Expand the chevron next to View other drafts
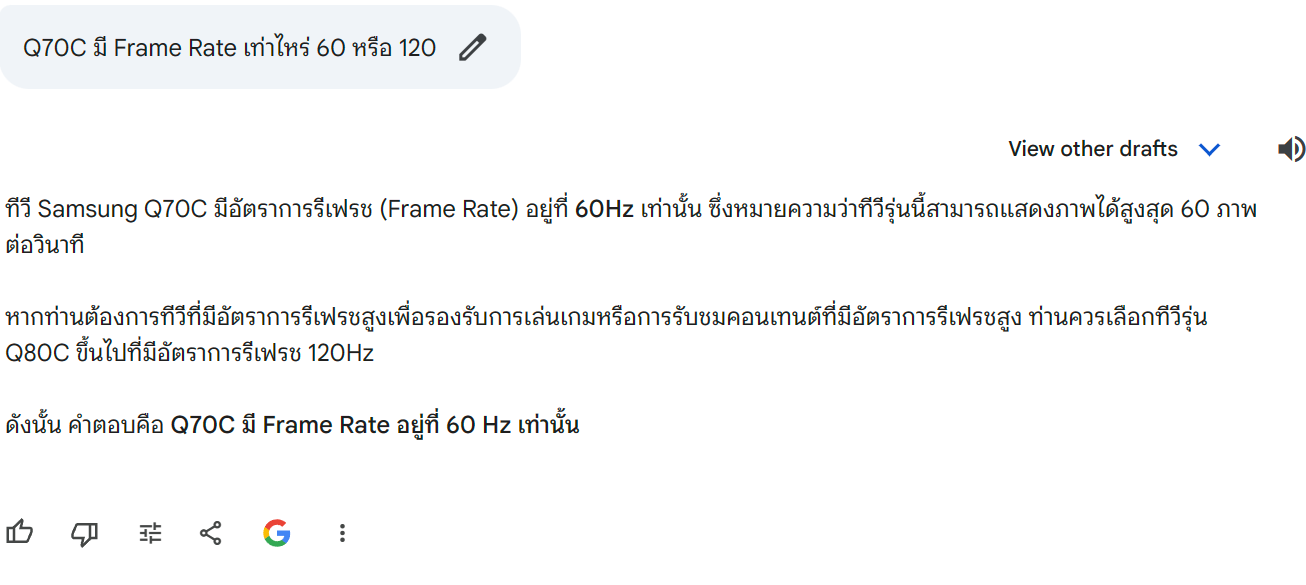The height and width of the screenshot is (585, 1306). 1209,150
